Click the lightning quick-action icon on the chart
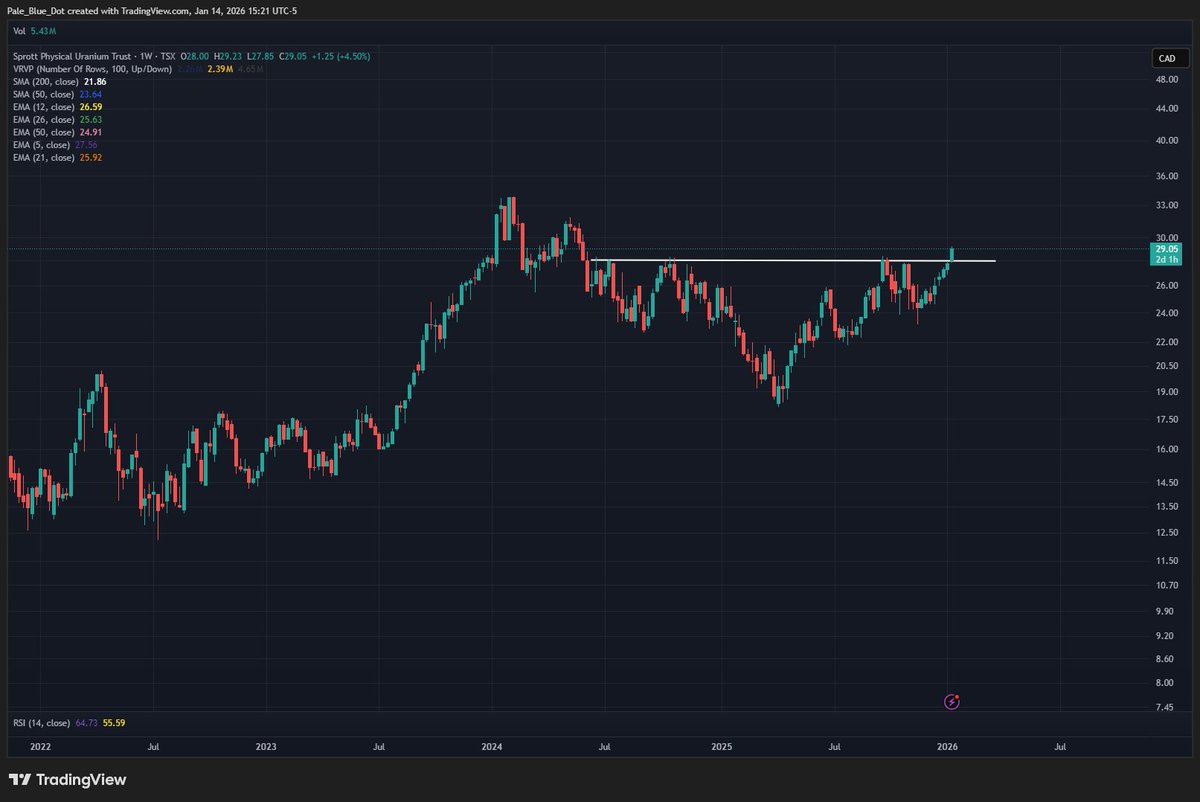 coord(951,702)
